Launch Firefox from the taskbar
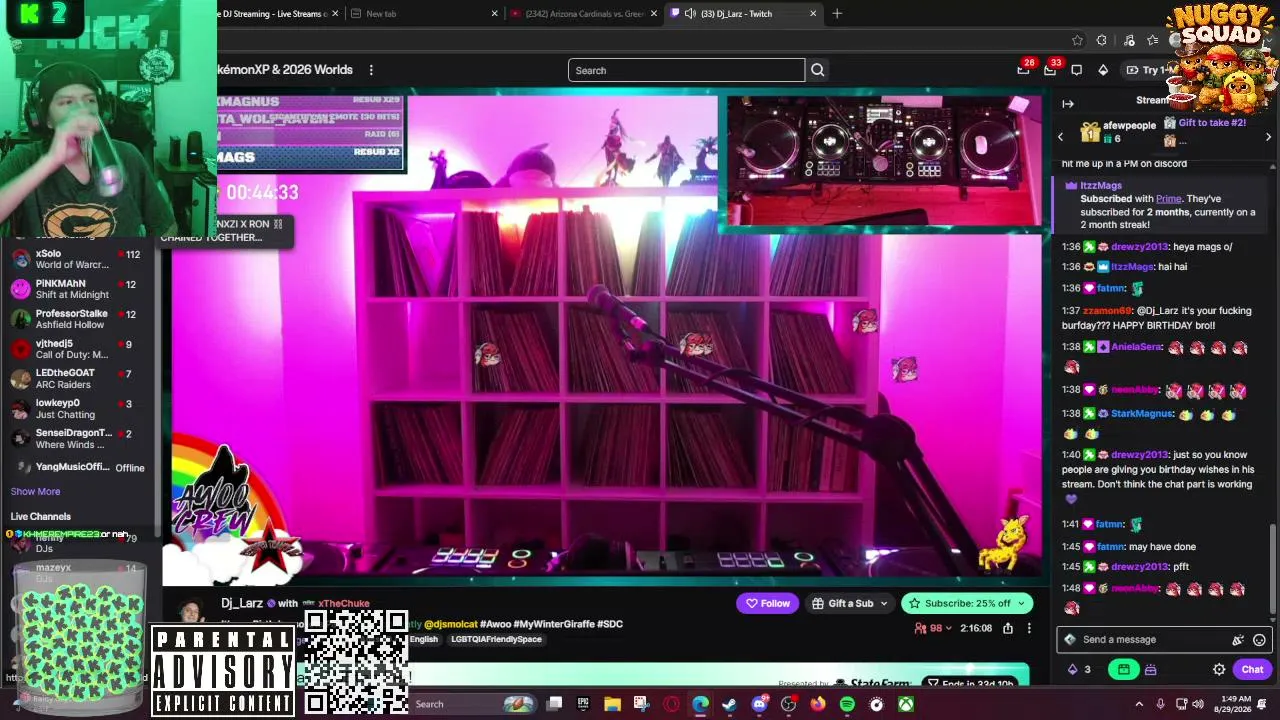The image size is (1280, 720). [x=818, y=704]
